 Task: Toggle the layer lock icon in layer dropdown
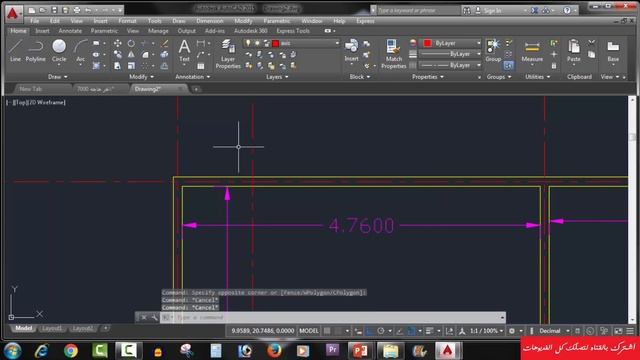[267, 43]
